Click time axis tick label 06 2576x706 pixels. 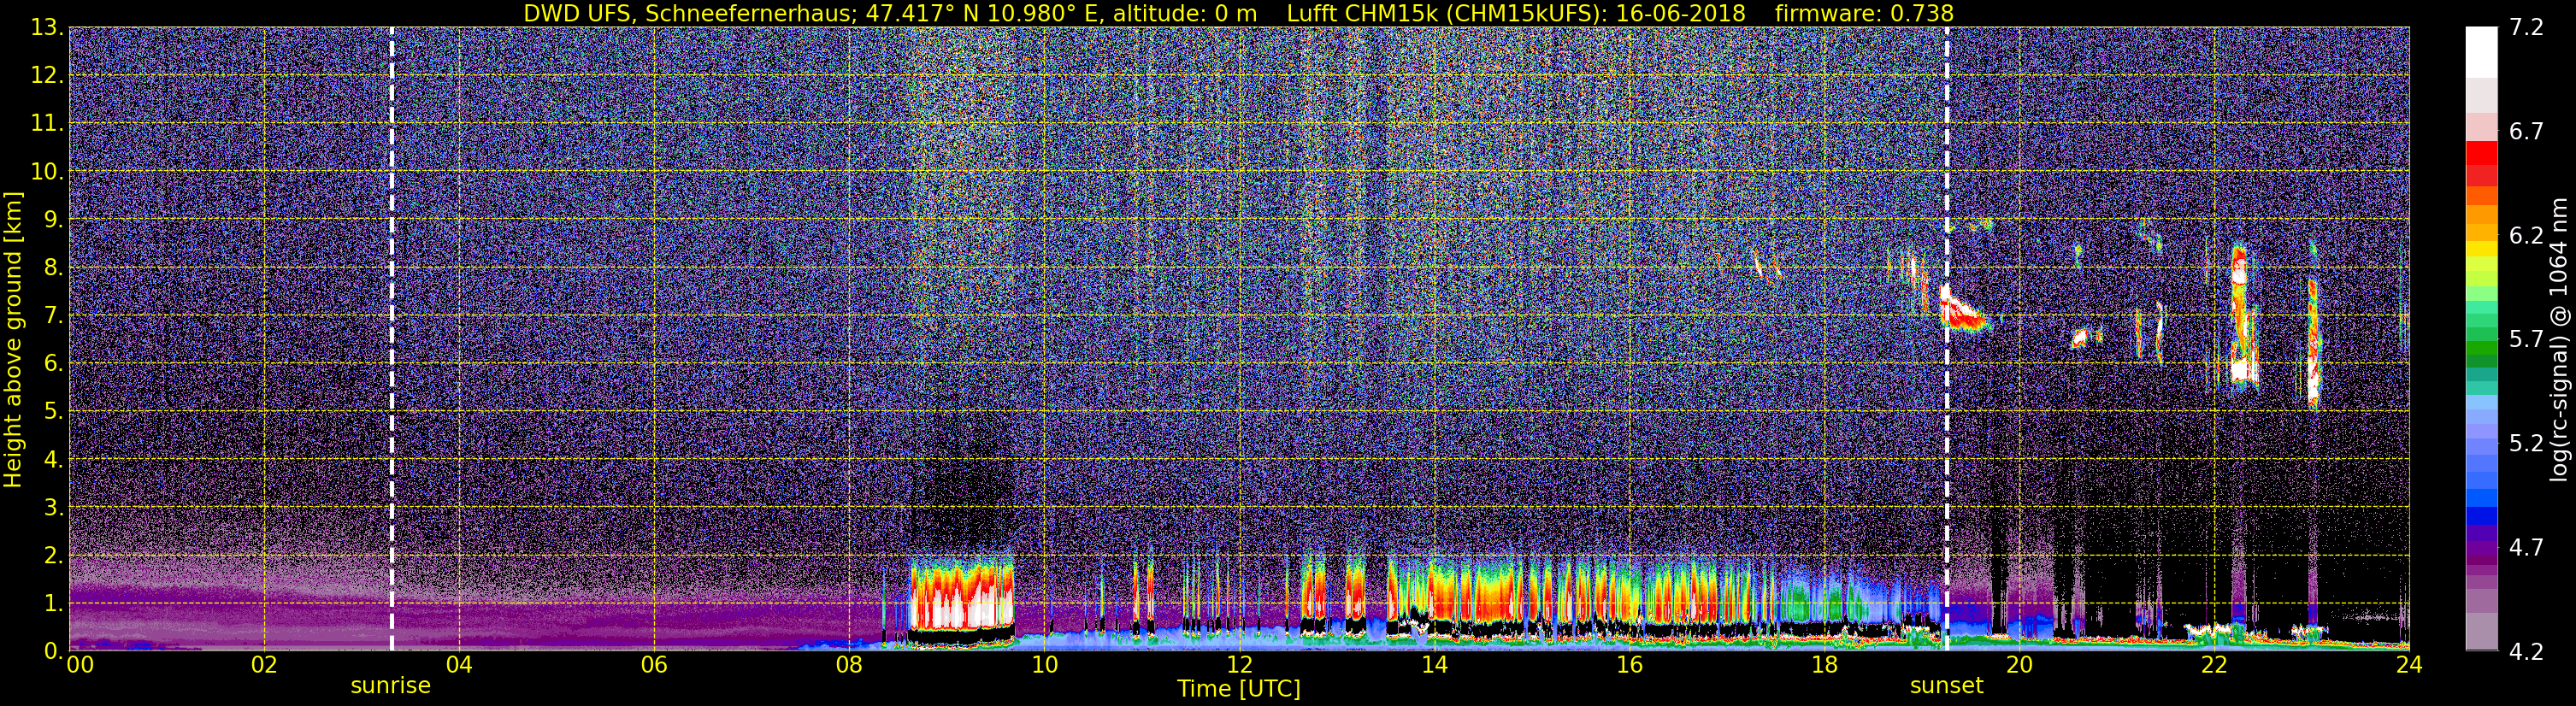coord(654,665)
